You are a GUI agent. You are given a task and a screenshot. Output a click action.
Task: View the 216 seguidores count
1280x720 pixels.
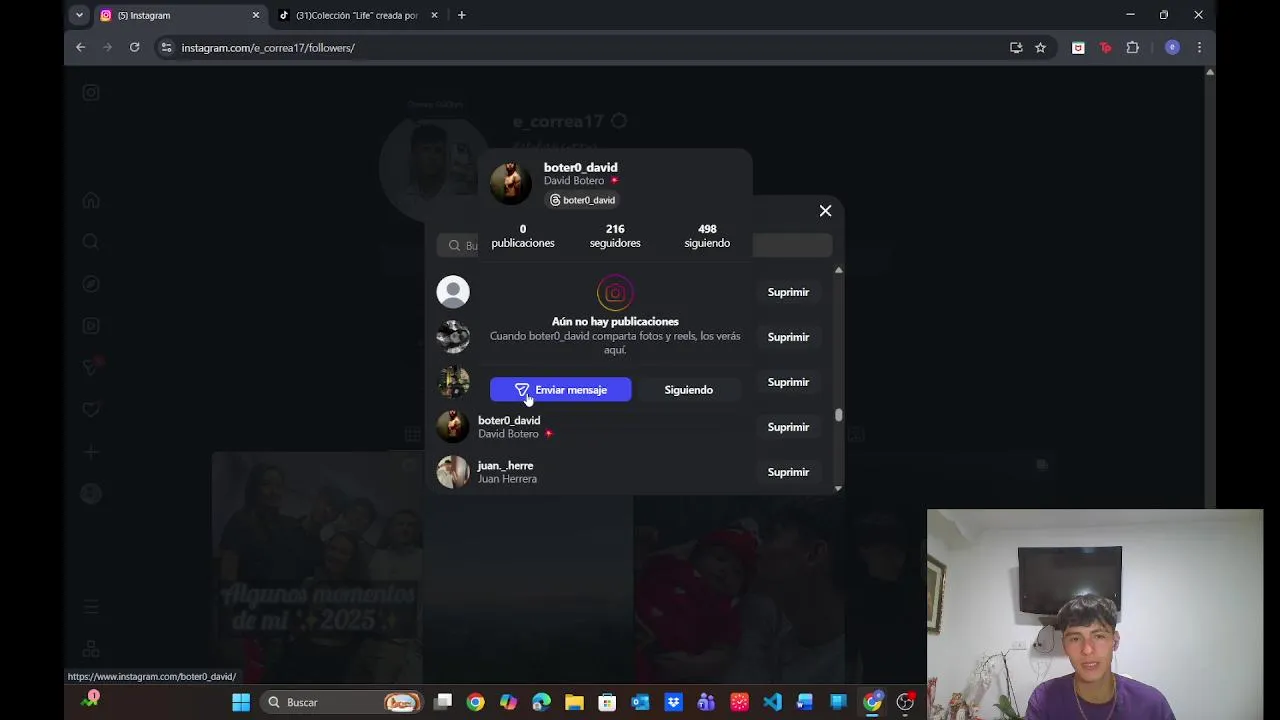pyautogui.click(x=615, y=236)
